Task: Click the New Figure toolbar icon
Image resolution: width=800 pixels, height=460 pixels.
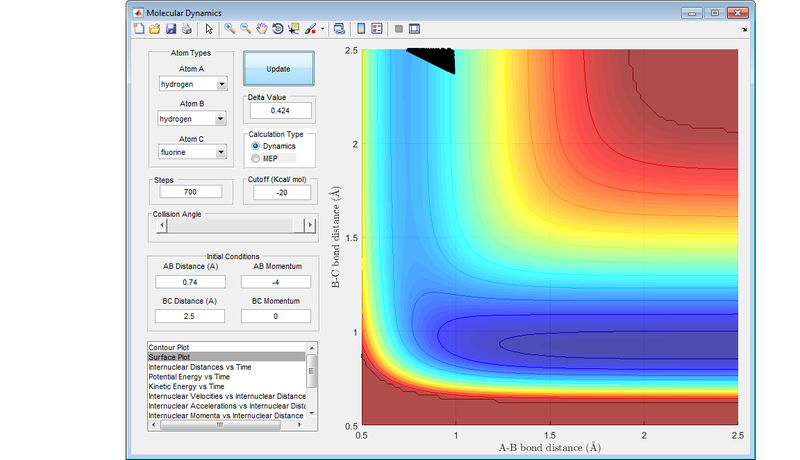Action: (x=140, y=29)
